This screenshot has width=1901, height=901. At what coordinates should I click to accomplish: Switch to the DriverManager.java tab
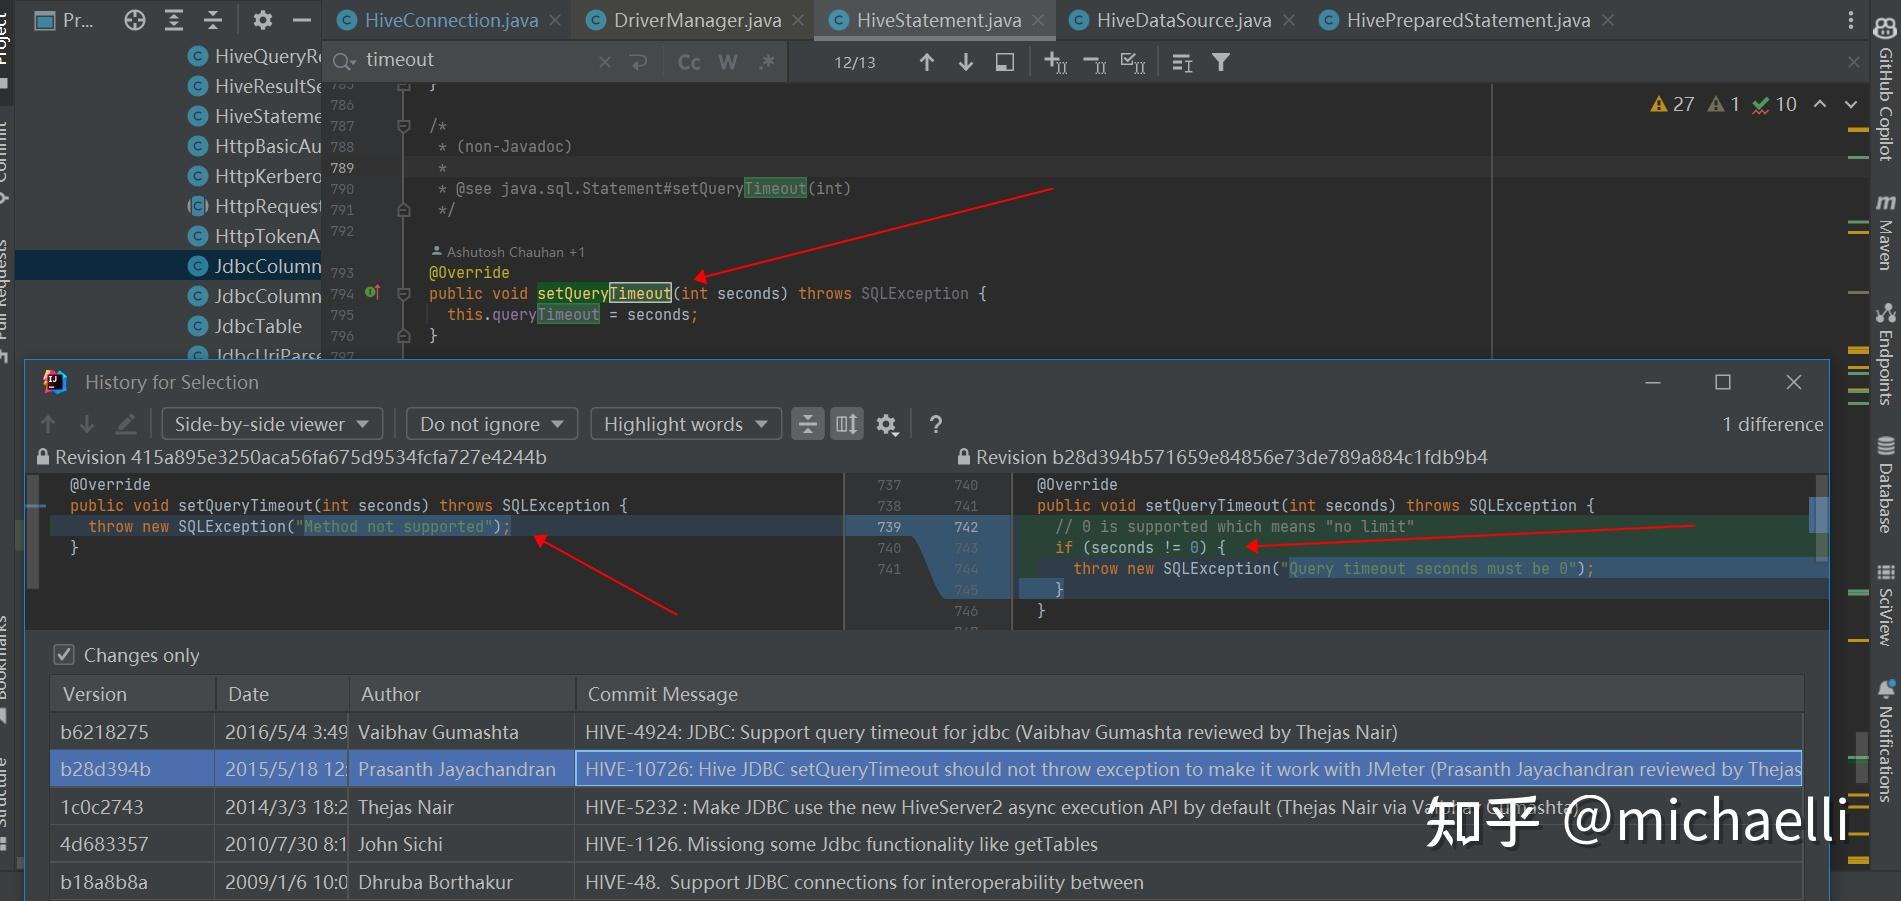point(697,20)
